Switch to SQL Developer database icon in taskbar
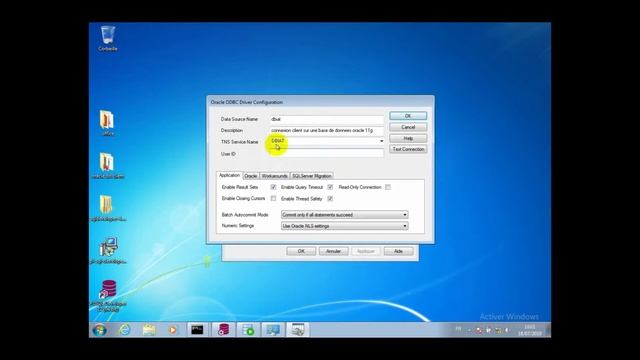640x360 pixels. [x=223, y=330]
